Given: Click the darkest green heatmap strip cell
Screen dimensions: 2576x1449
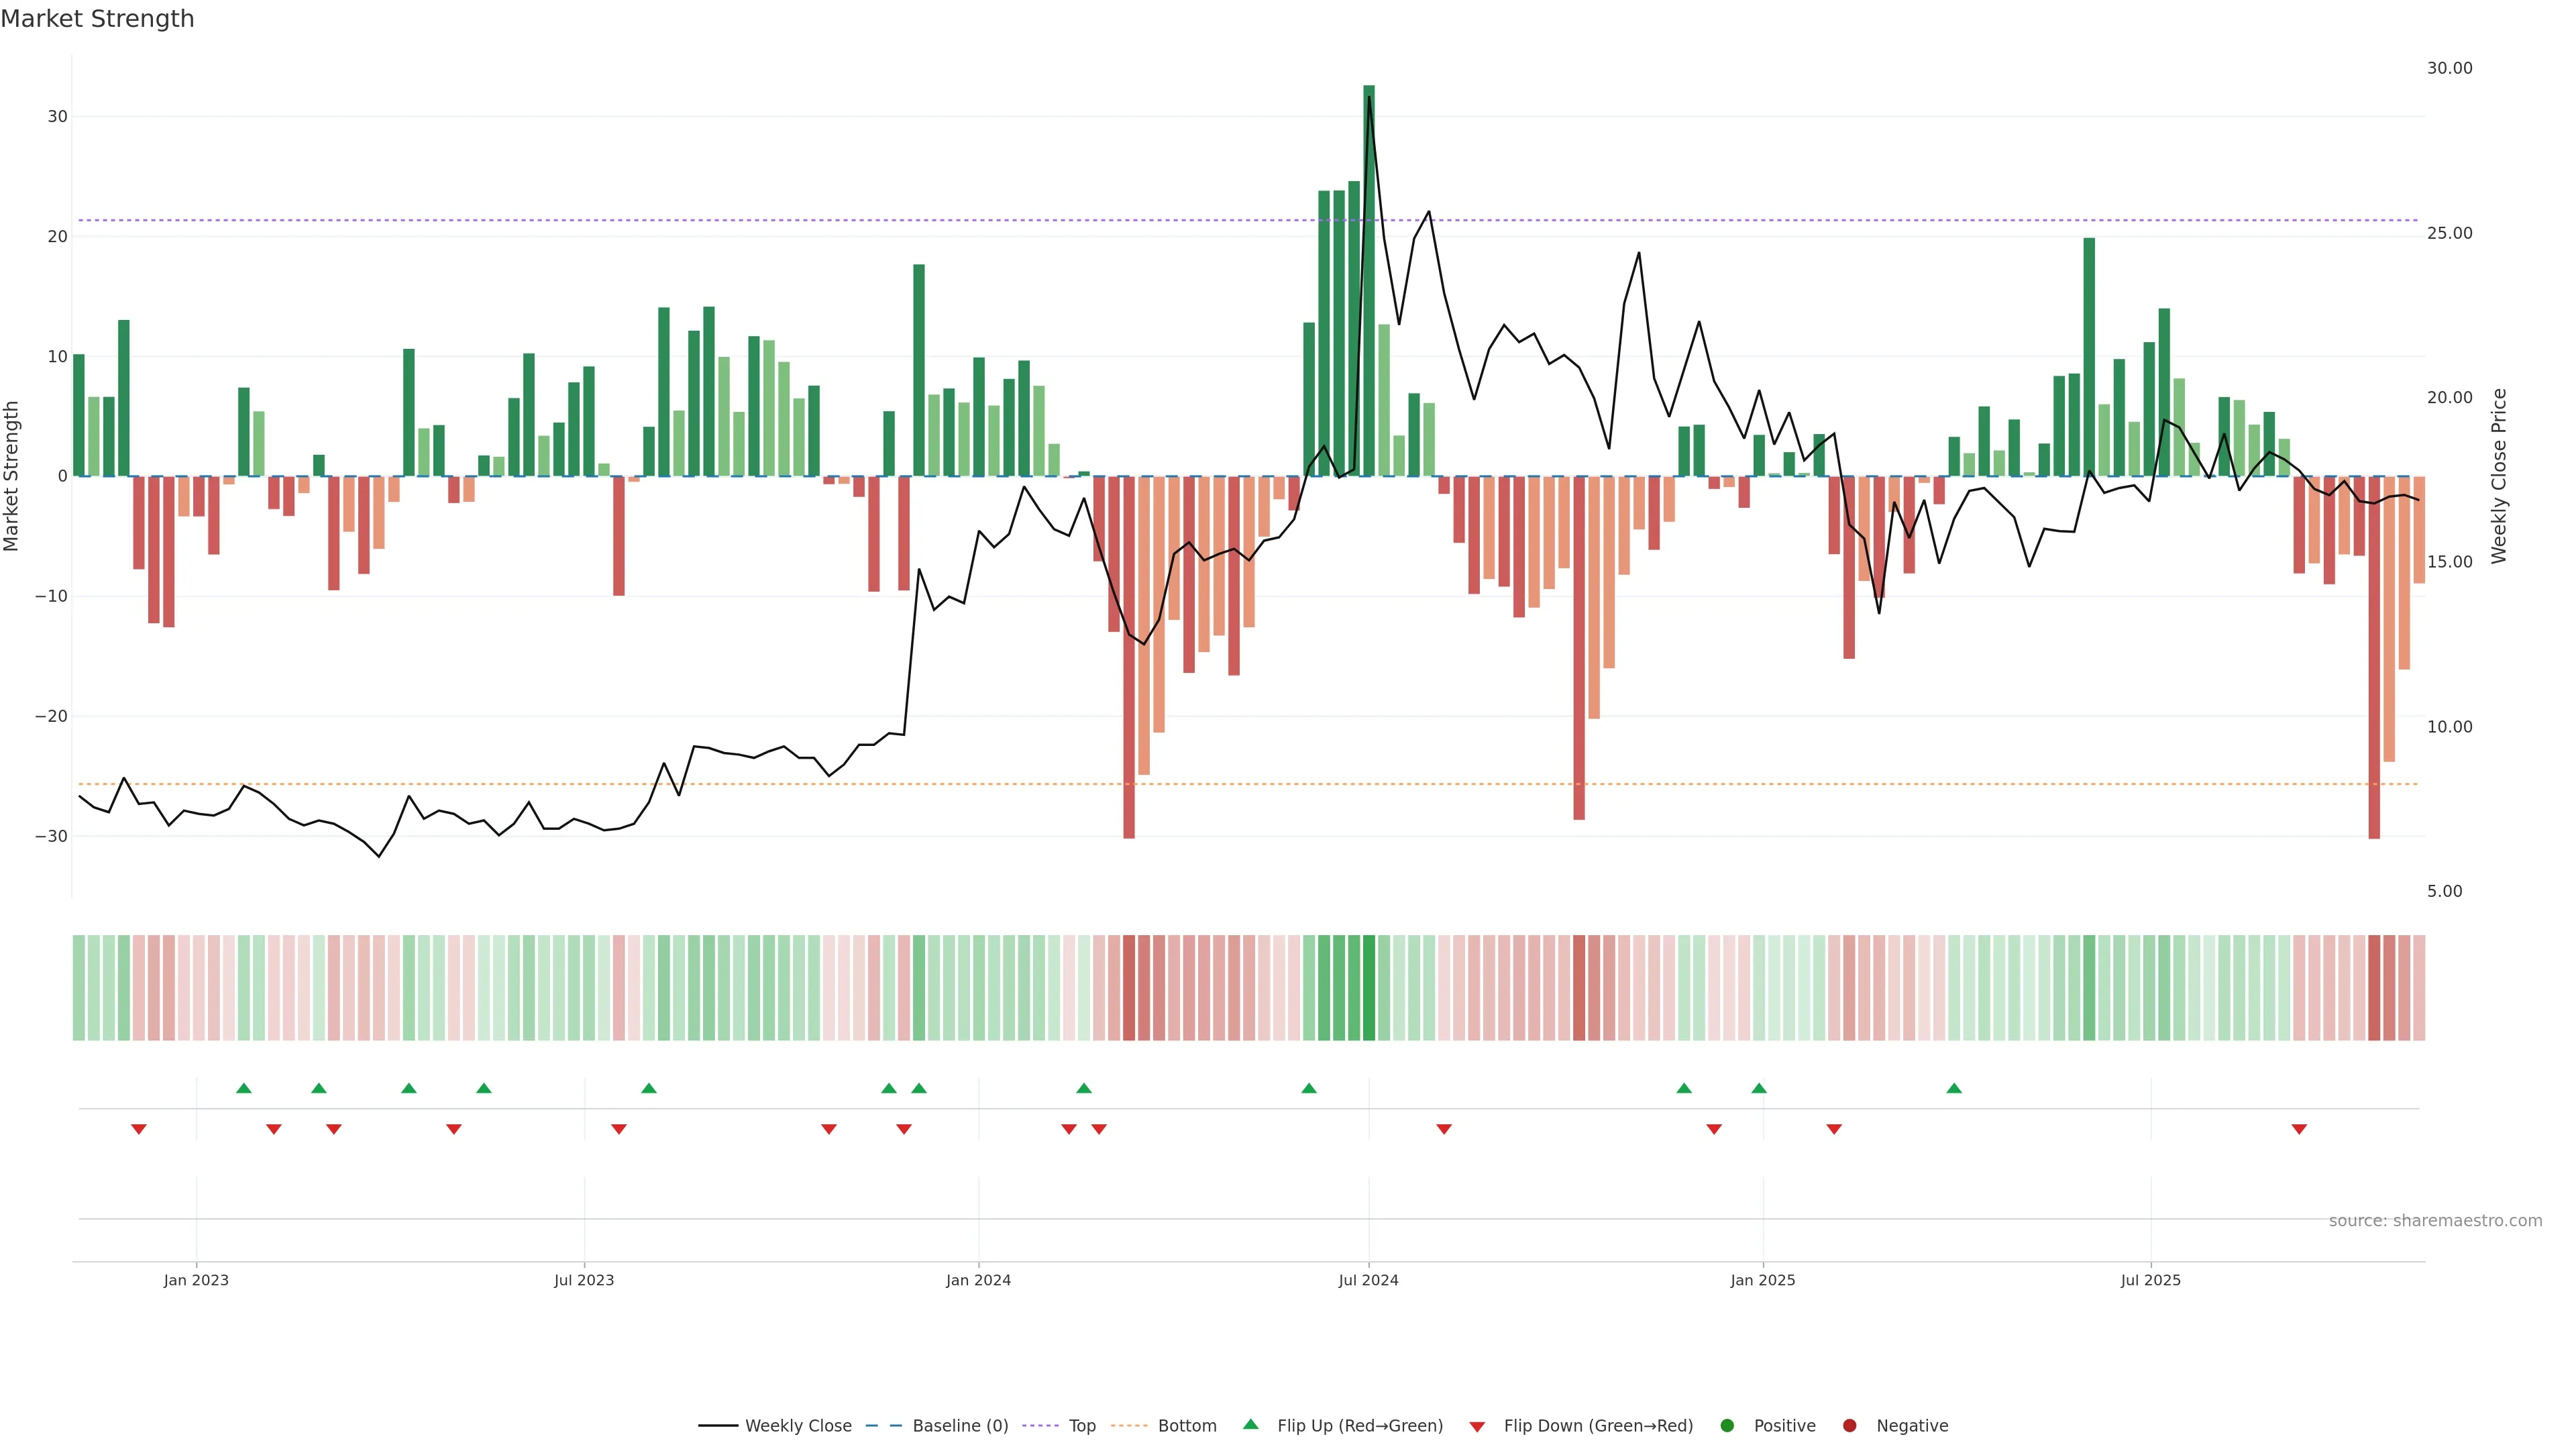Looking at the screenshot, I should point(1369,988).
